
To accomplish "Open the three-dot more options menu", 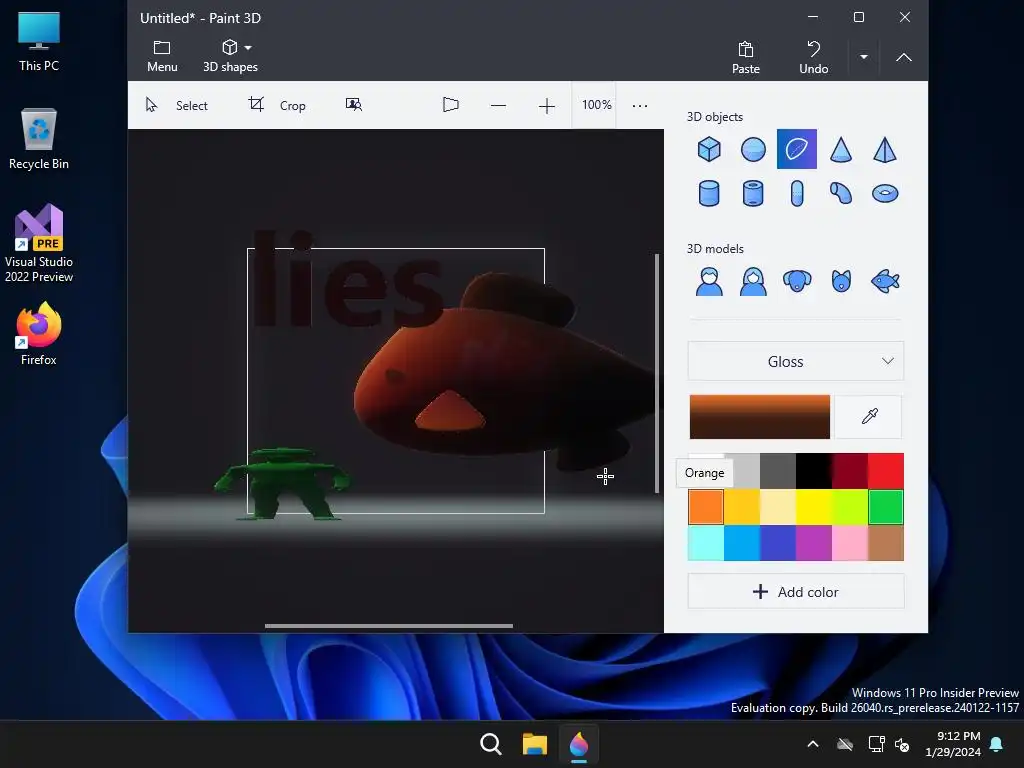I will tap(639, 105).
